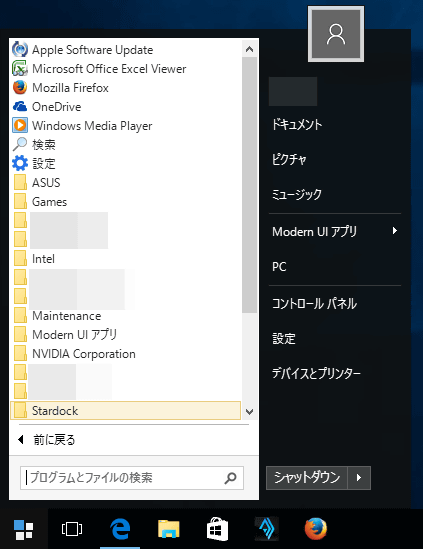Screen dimensions: 423x549
Task: Click the Intel folder icon
Action: [21, 258]
